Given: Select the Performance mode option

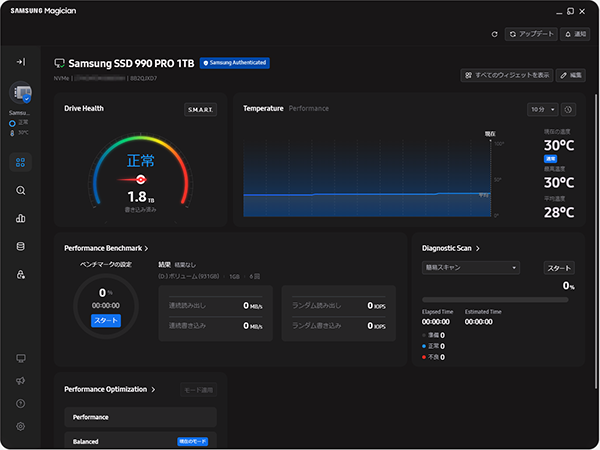Looking at the screenshot, I should [140, 417].
